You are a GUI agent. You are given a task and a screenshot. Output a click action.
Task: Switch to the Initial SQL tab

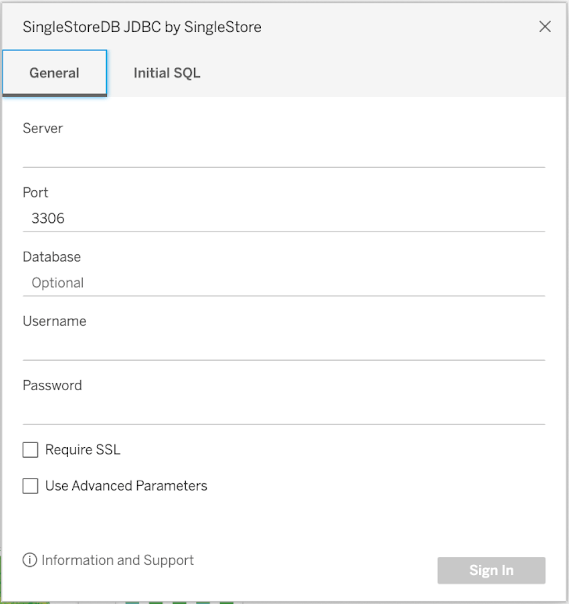pos(167,73)
